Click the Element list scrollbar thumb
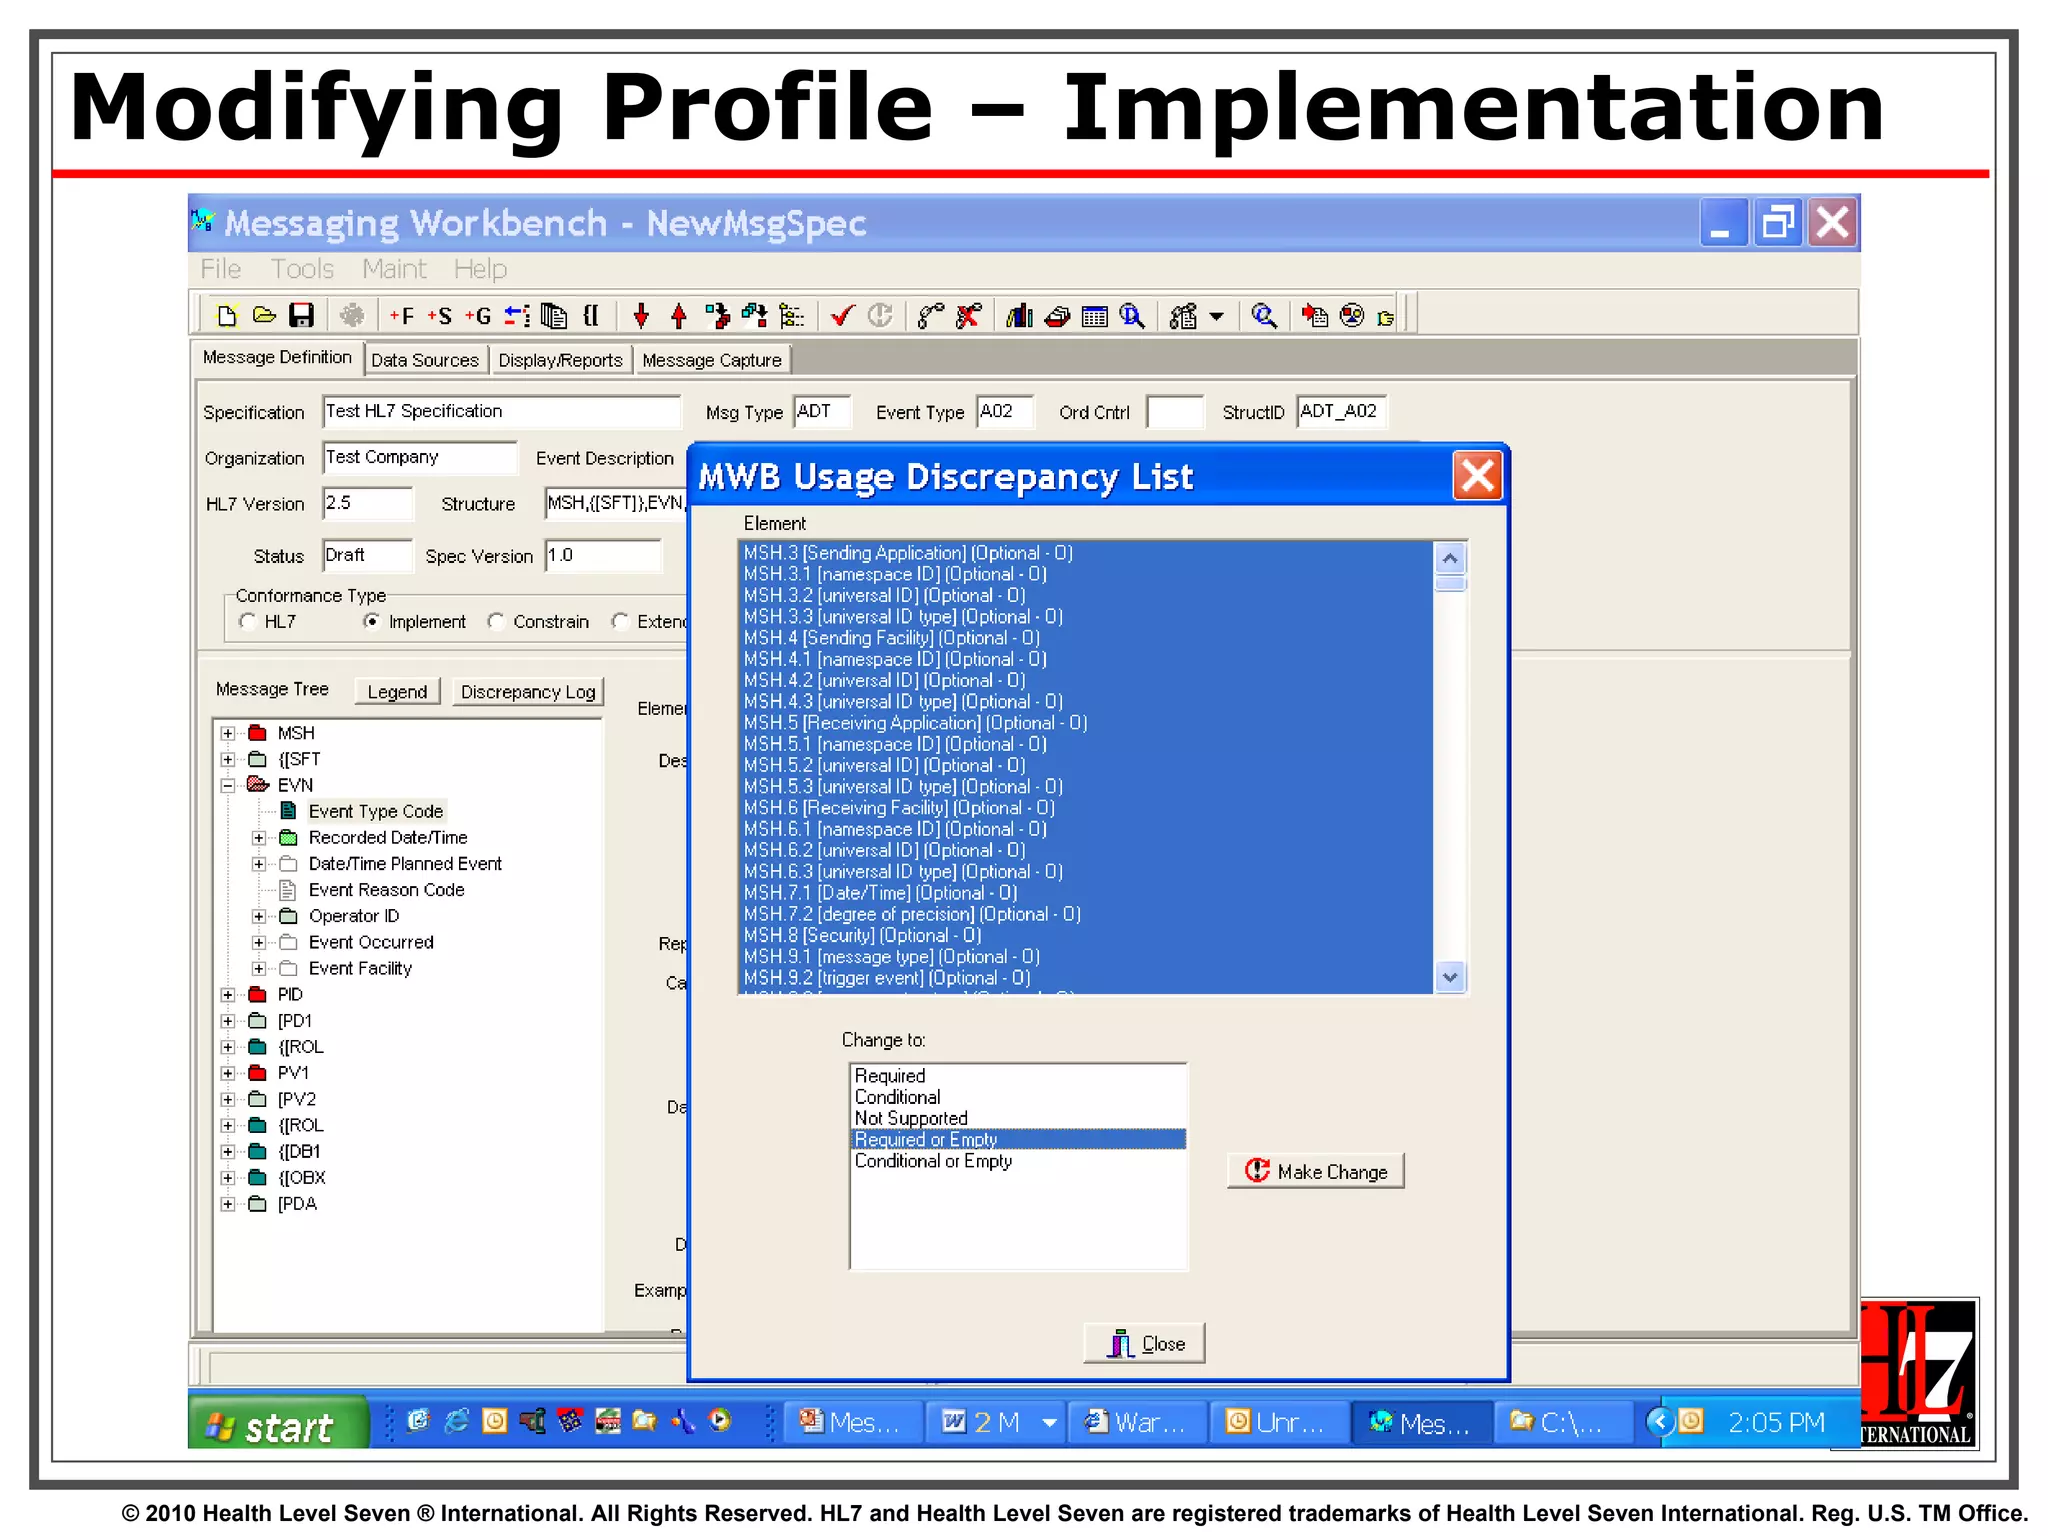 point(1450,583)
